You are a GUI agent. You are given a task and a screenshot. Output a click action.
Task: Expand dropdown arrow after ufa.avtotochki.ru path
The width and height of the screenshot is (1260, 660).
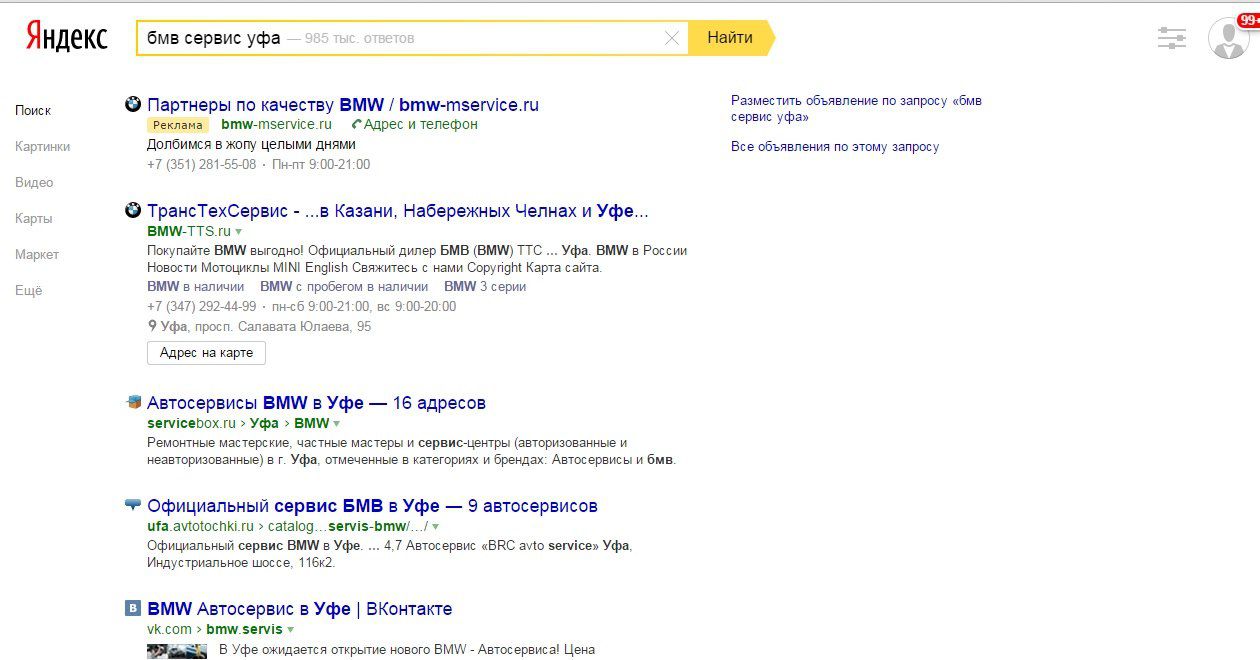[436, 527]
